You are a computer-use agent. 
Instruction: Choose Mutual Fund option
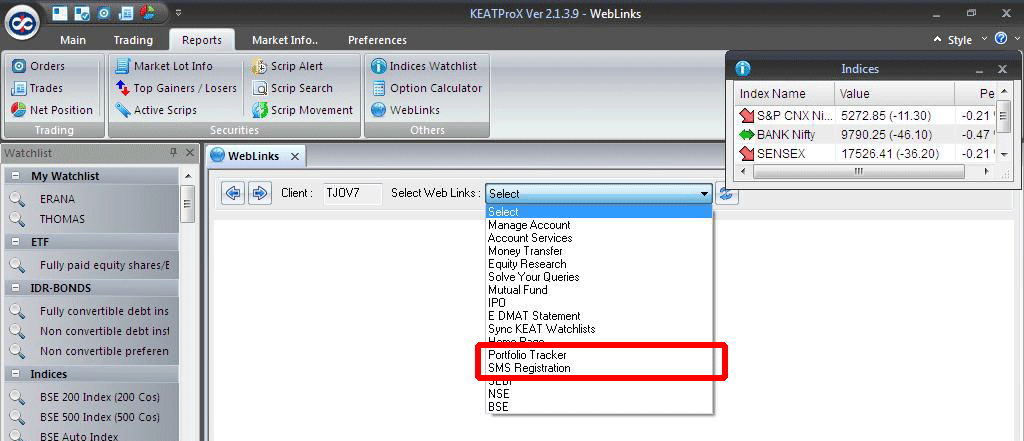[x=599, y=290]
